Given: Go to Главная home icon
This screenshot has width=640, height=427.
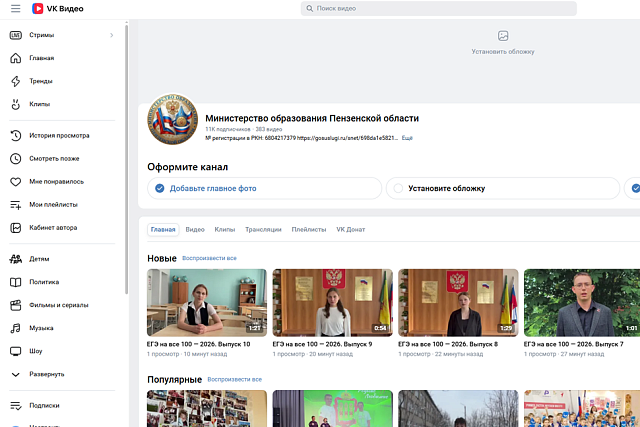Looking at the screenshot, I should pos(16,58).
